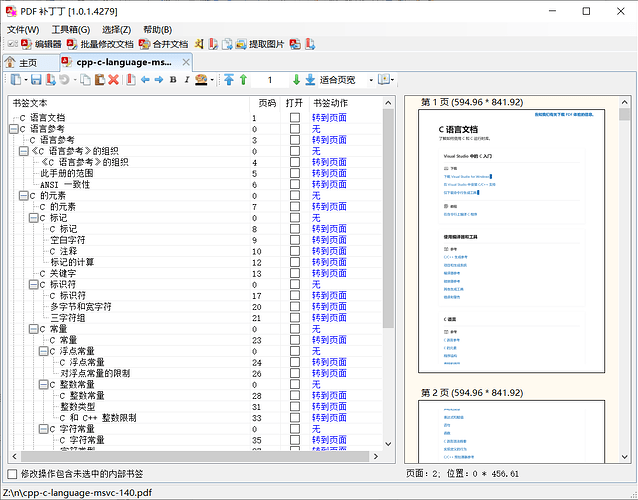
Task: Check 打开 box for ANSI 一致性 row
Action: pyautogui.click(x=295, y=185)
